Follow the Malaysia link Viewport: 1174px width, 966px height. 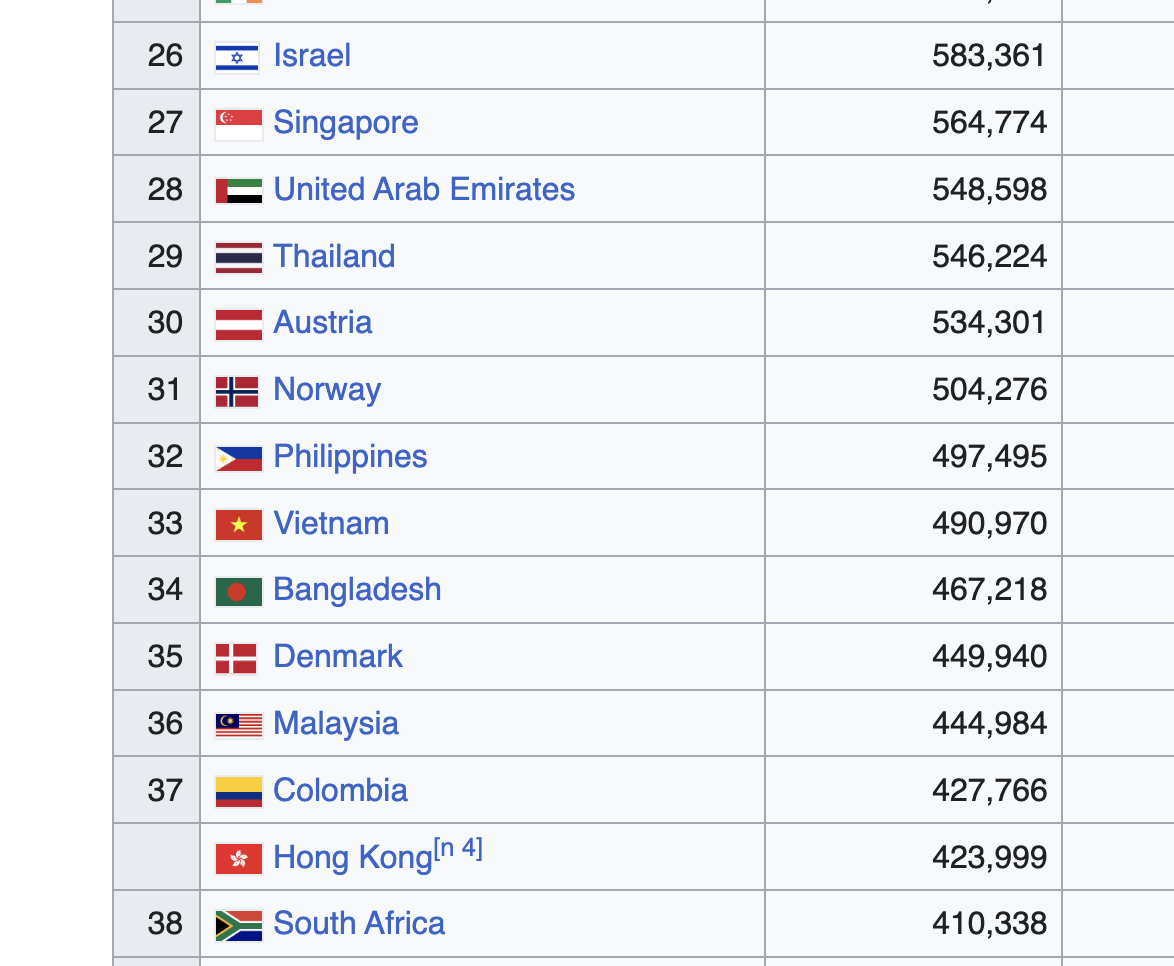336,723
